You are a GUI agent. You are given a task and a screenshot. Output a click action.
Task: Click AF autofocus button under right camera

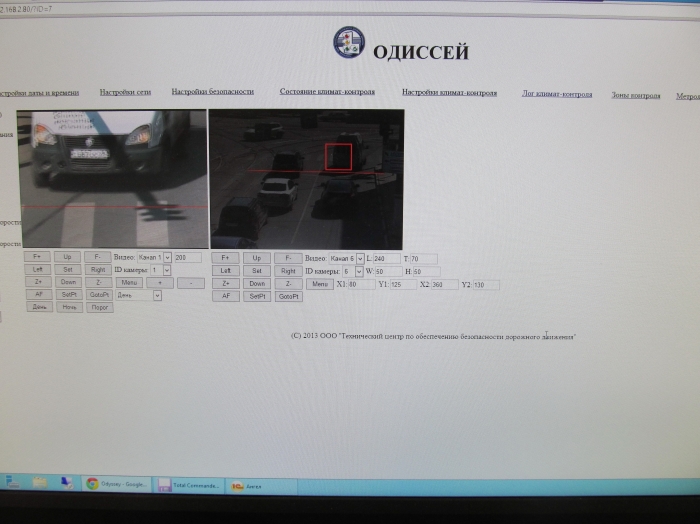pyautogui.click(x=226, y=296)
